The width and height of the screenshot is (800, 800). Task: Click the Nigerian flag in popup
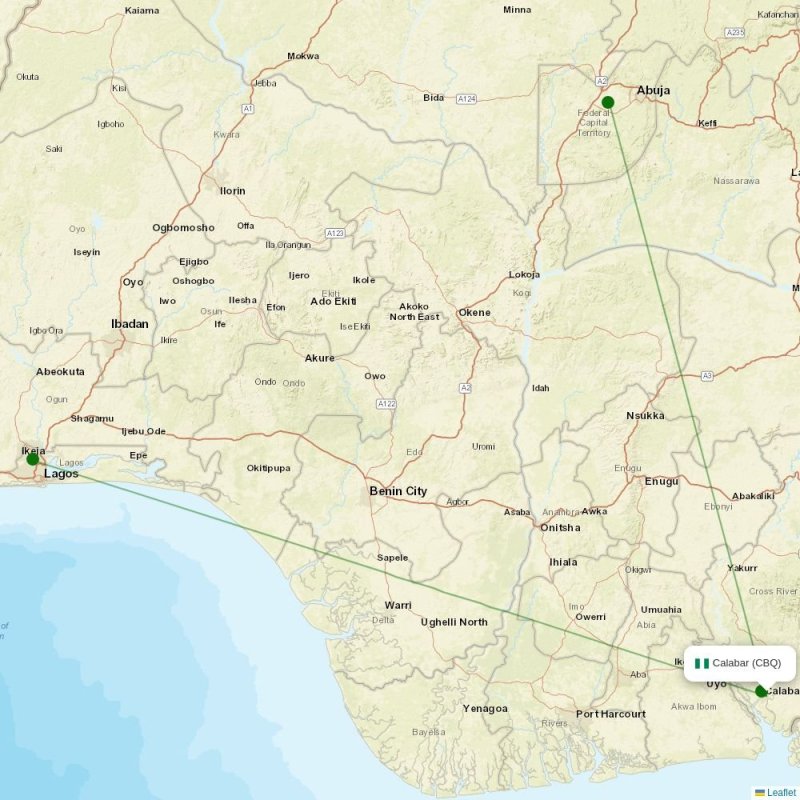tap(702, 663)
